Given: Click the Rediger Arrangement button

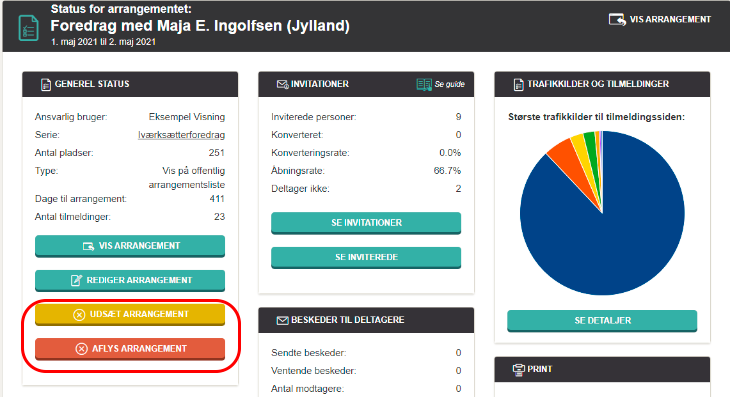Looking at the screenshot, I should point(130,280).
